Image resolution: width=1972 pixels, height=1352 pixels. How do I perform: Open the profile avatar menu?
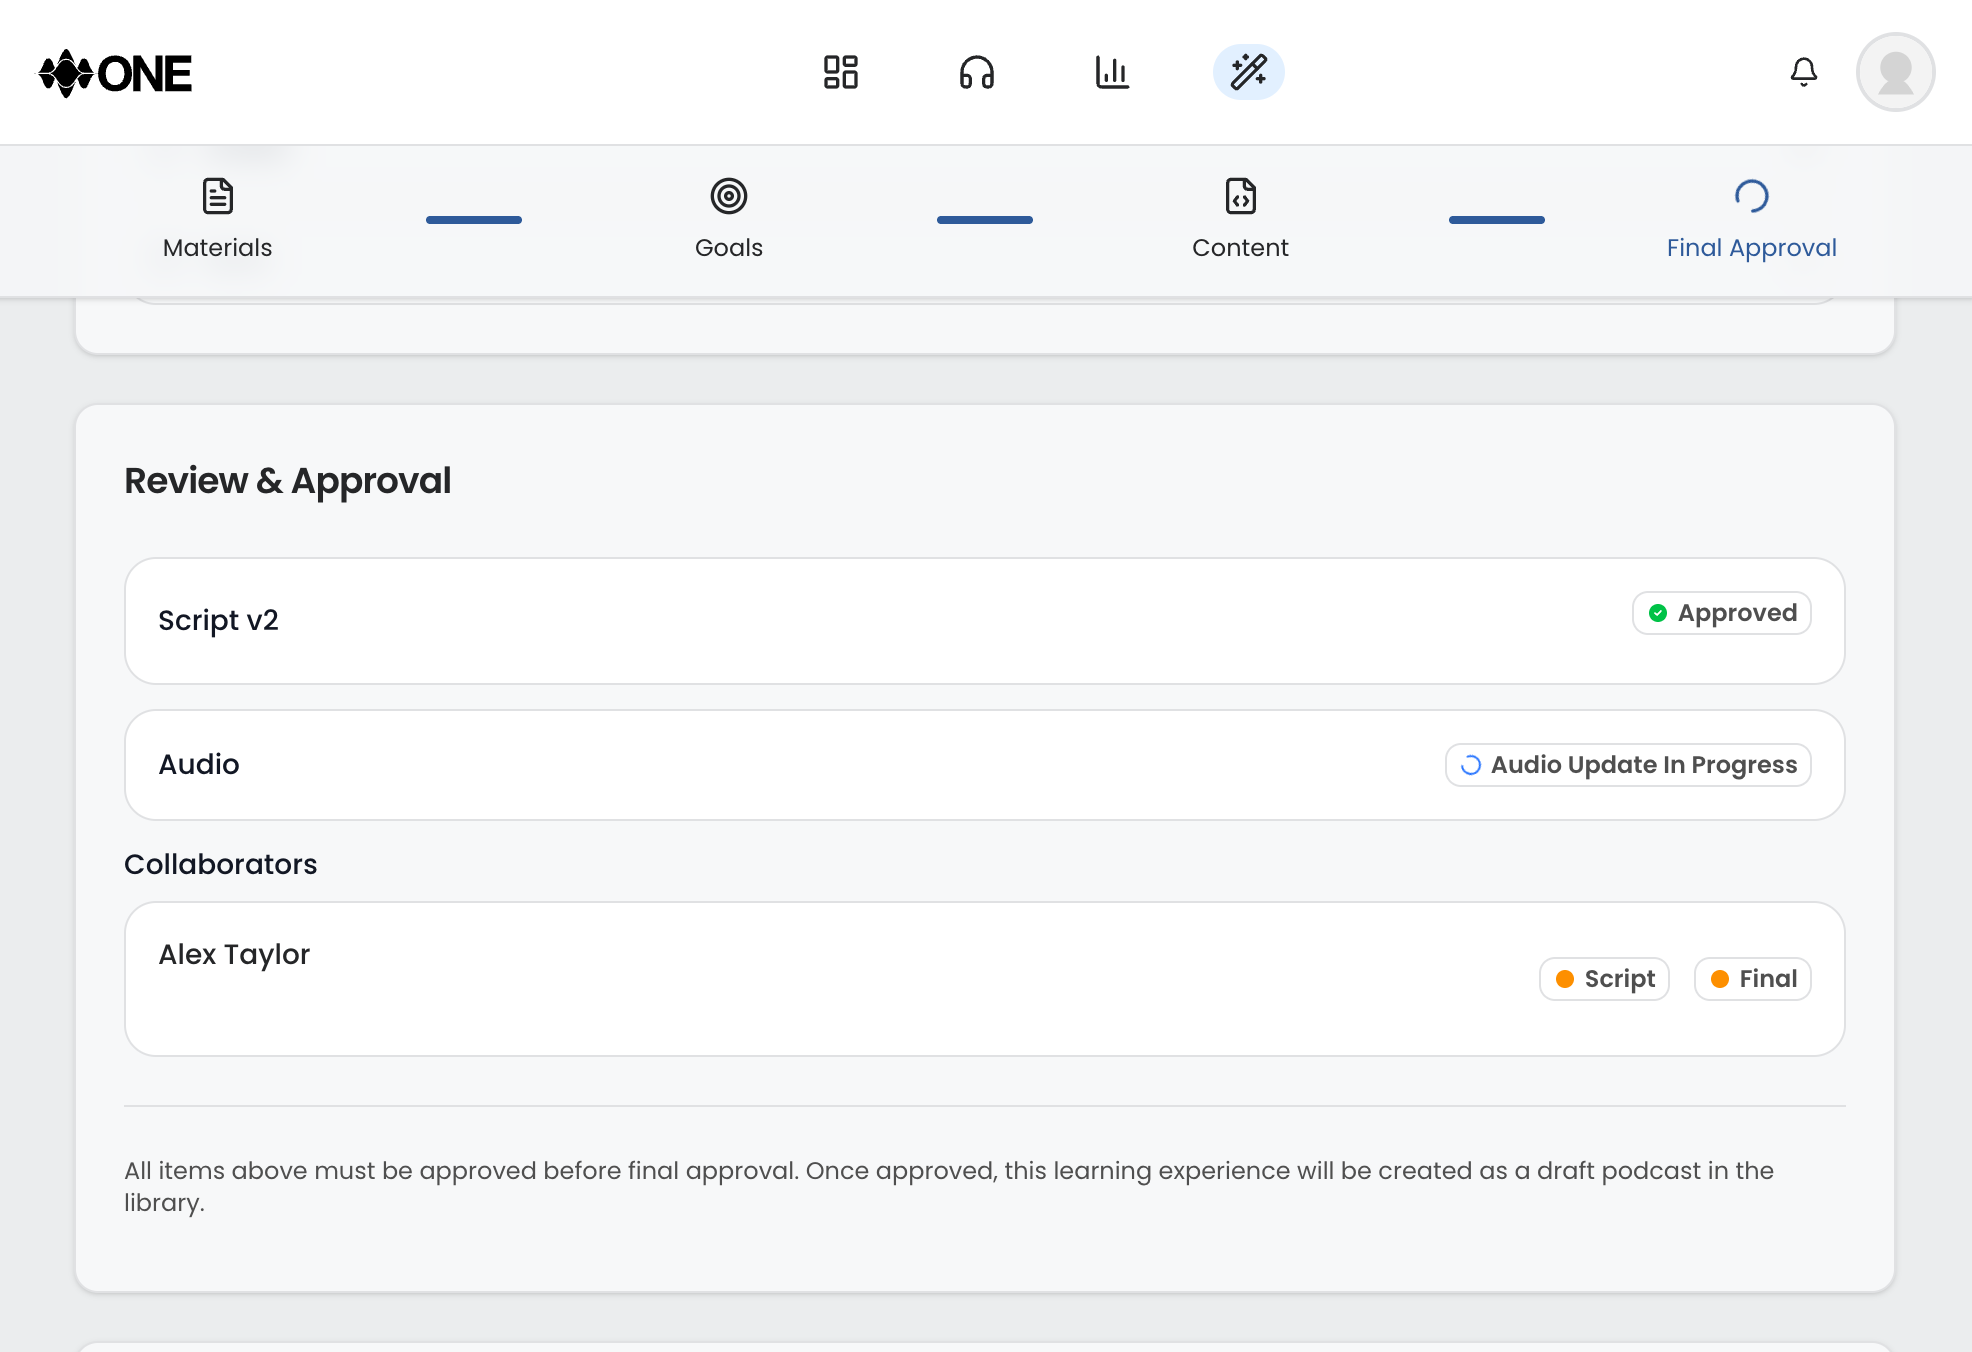click(1895, 72)
